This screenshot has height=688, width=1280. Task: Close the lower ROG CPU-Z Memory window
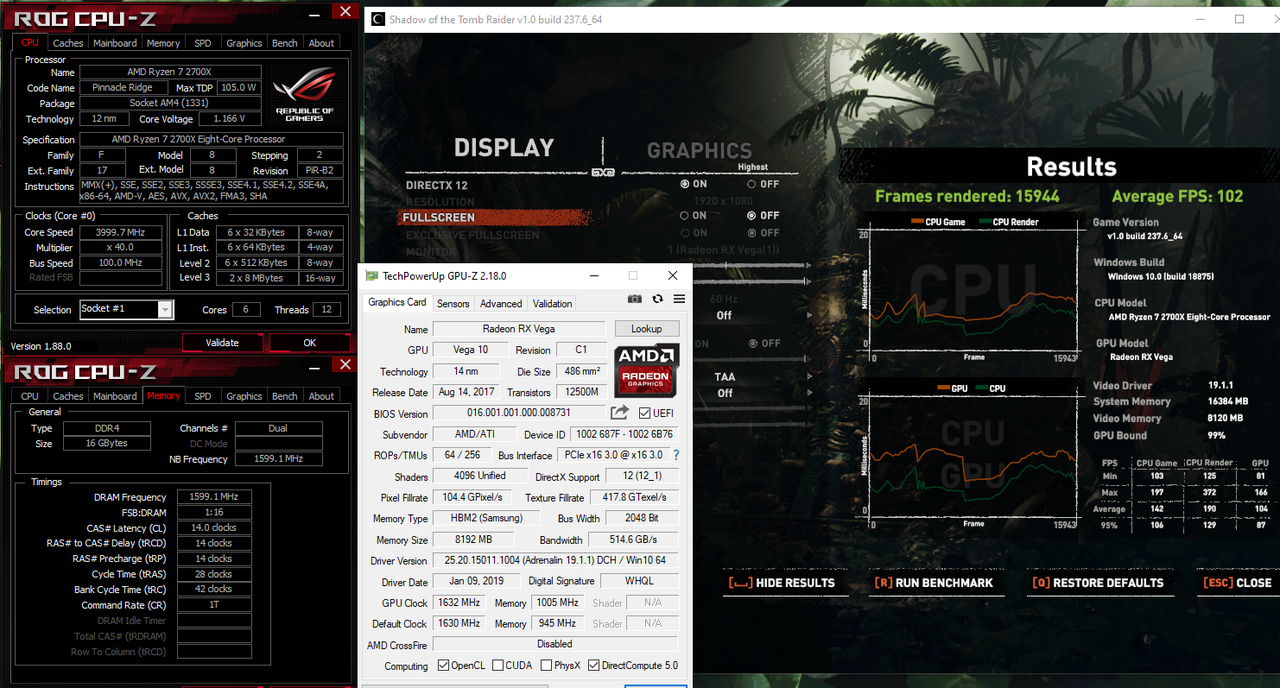click(346, 367)
